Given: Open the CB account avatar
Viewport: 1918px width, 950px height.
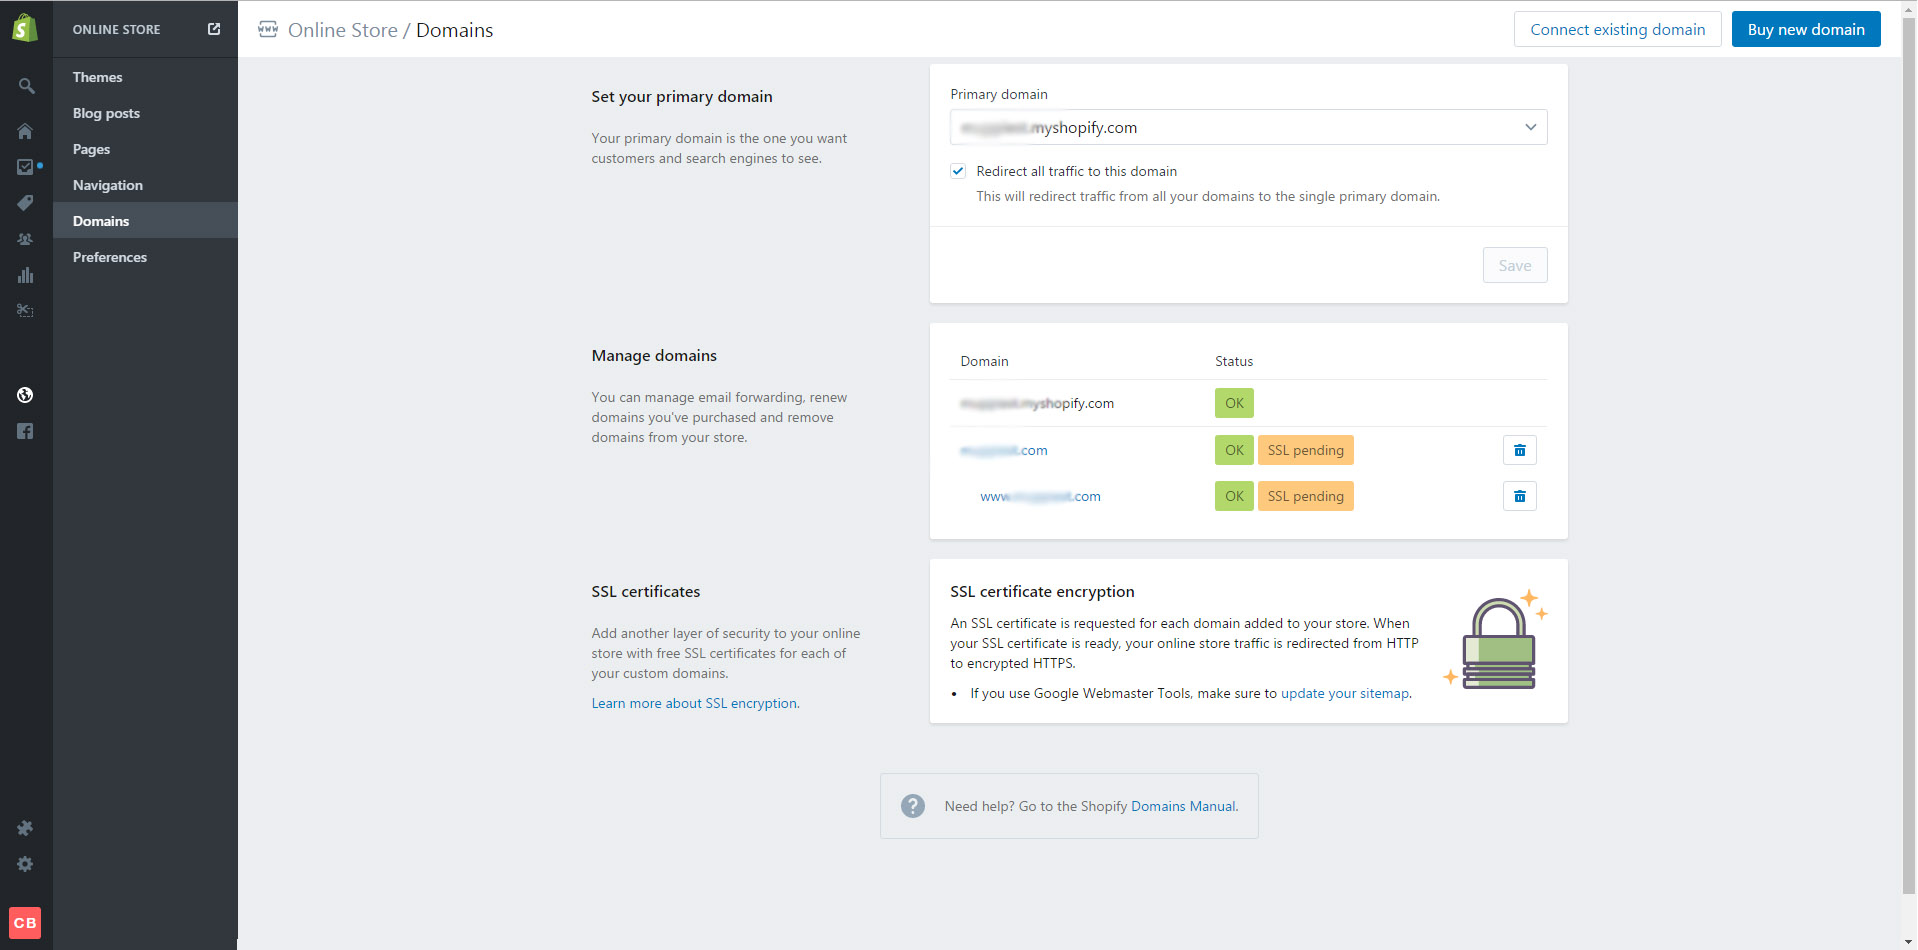Looking at the screenshot, I should click(25, 923).
